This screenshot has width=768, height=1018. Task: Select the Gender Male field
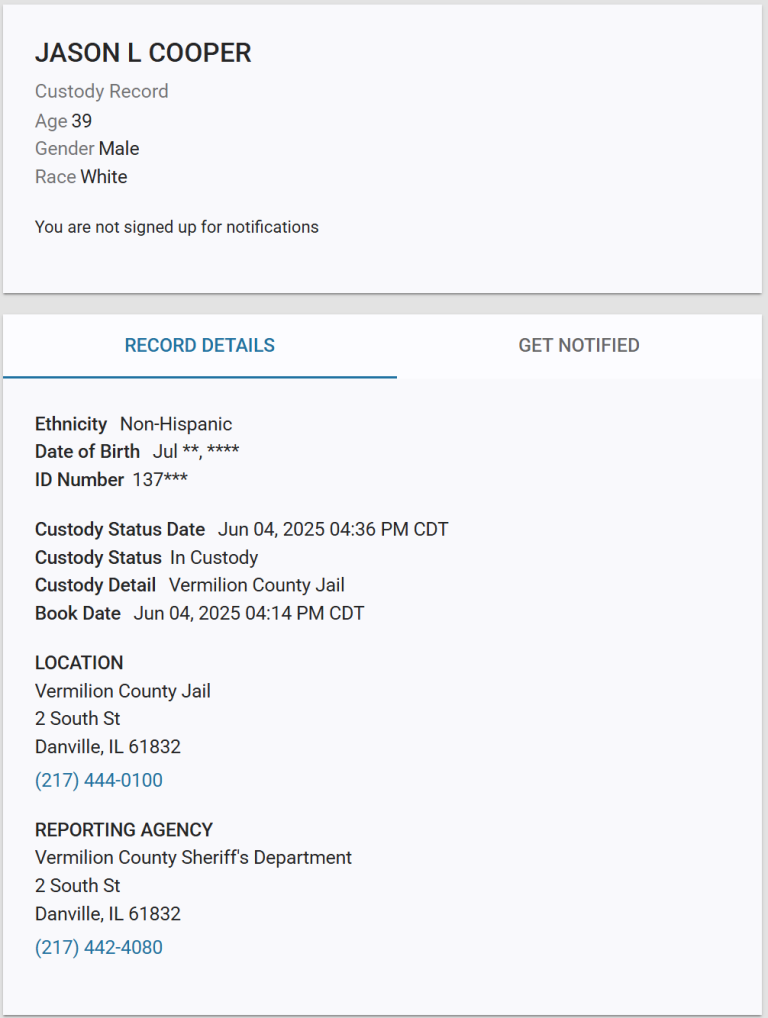(87, 149)
